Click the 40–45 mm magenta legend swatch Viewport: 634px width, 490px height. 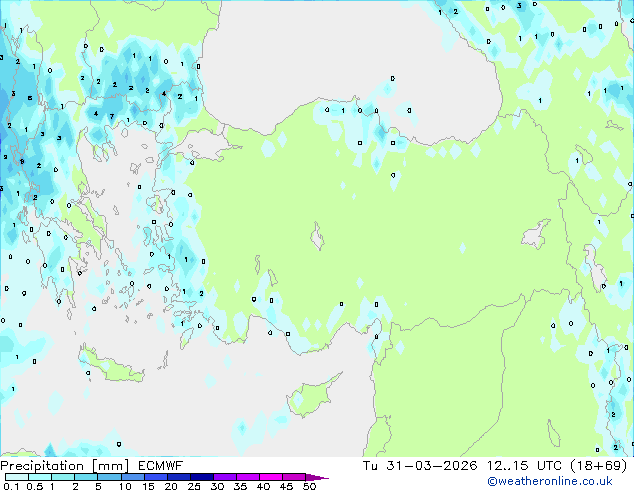pyautogui.click(x=271, y=477)
